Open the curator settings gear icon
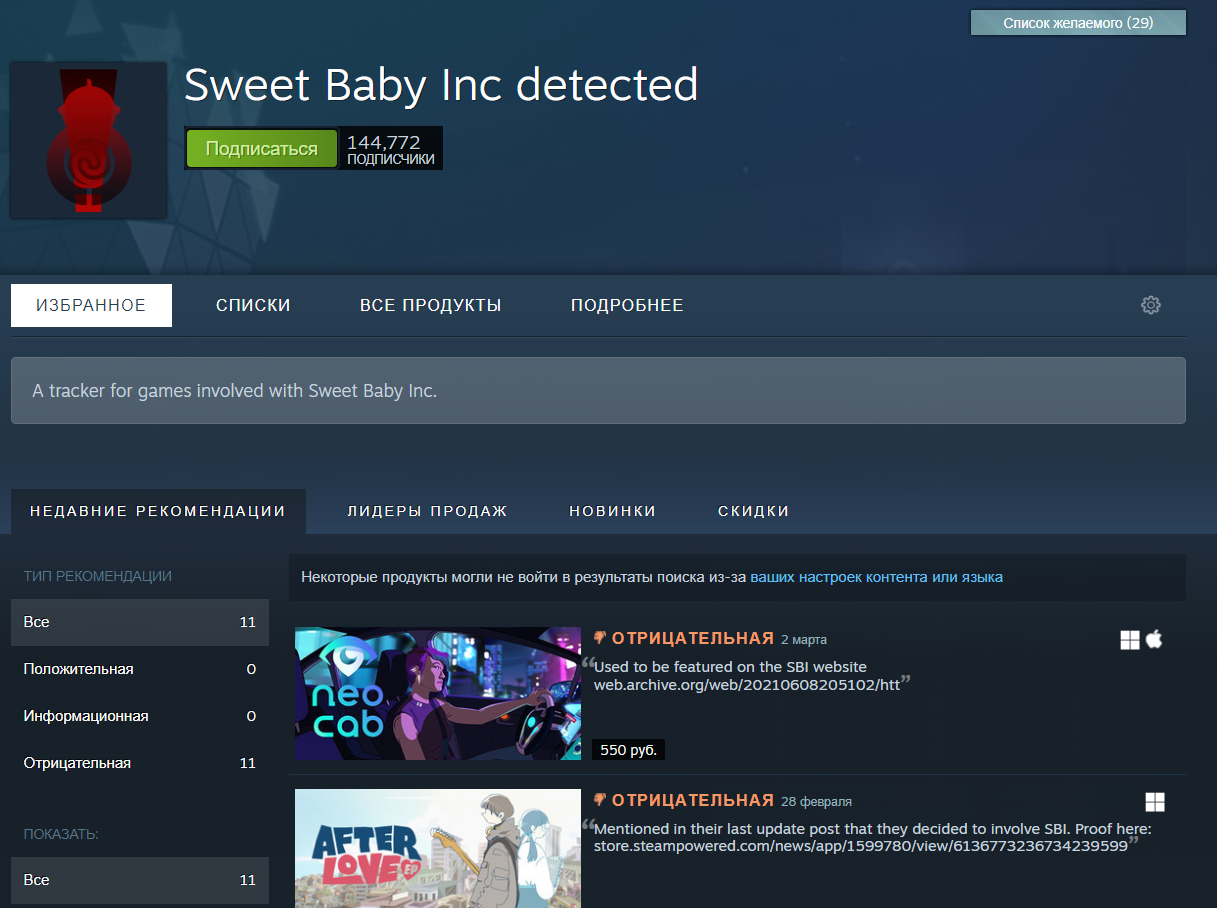The height and width of the screenshot is (908, 1217). click(x=1151, y=305)
